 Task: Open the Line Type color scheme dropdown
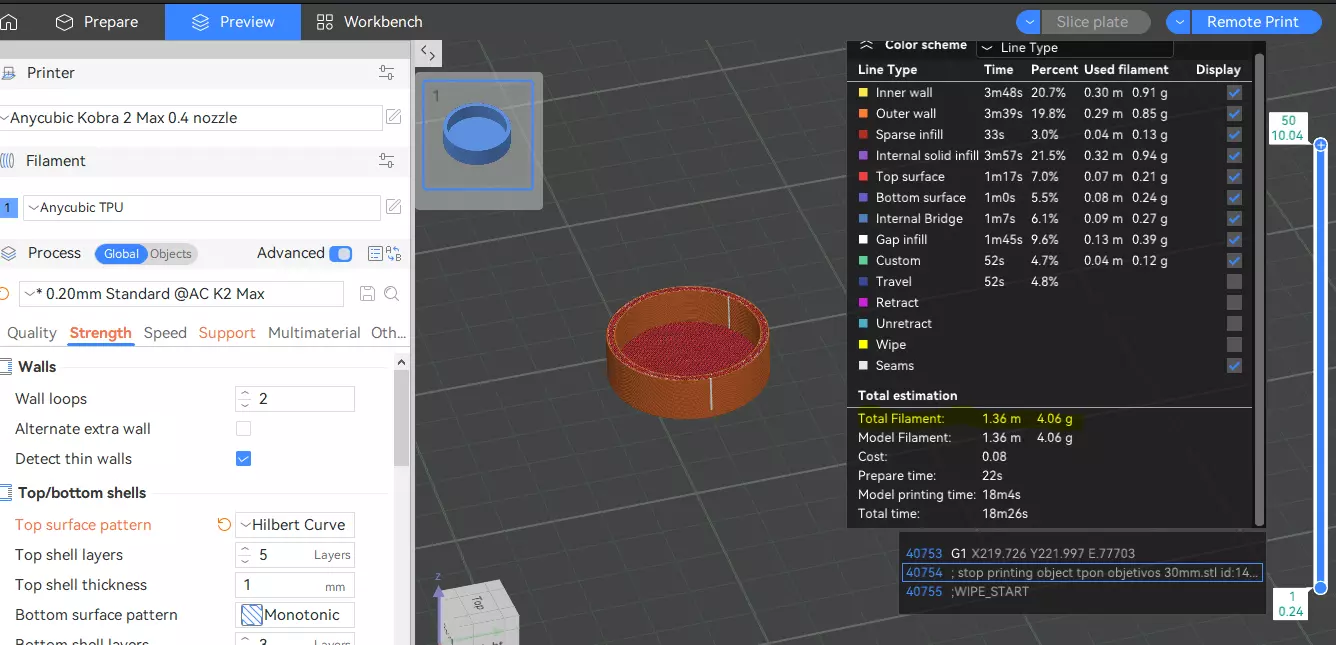(x=1074, y=47)
